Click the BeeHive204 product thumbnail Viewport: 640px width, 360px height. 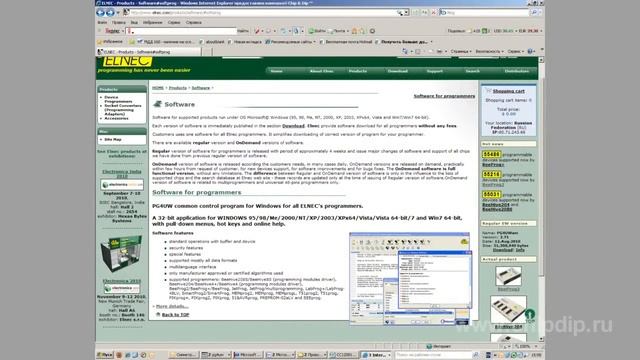508,309
